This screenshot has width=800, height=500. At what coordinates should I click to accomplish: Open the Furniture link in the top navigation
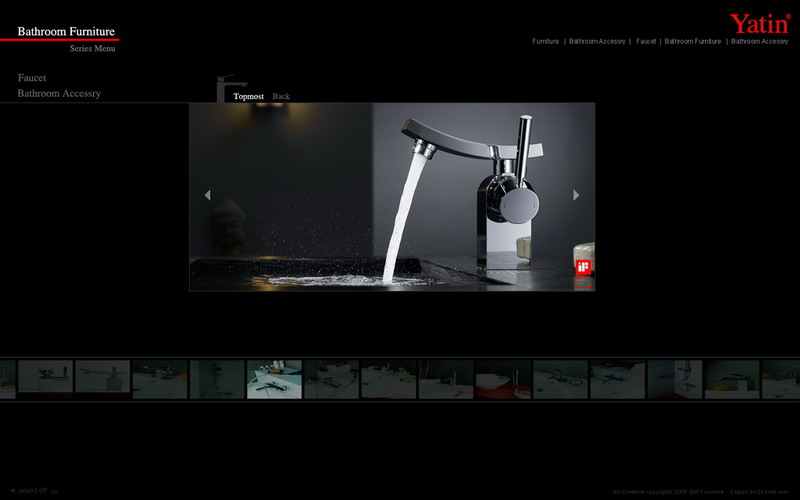(x=545, y=41)
